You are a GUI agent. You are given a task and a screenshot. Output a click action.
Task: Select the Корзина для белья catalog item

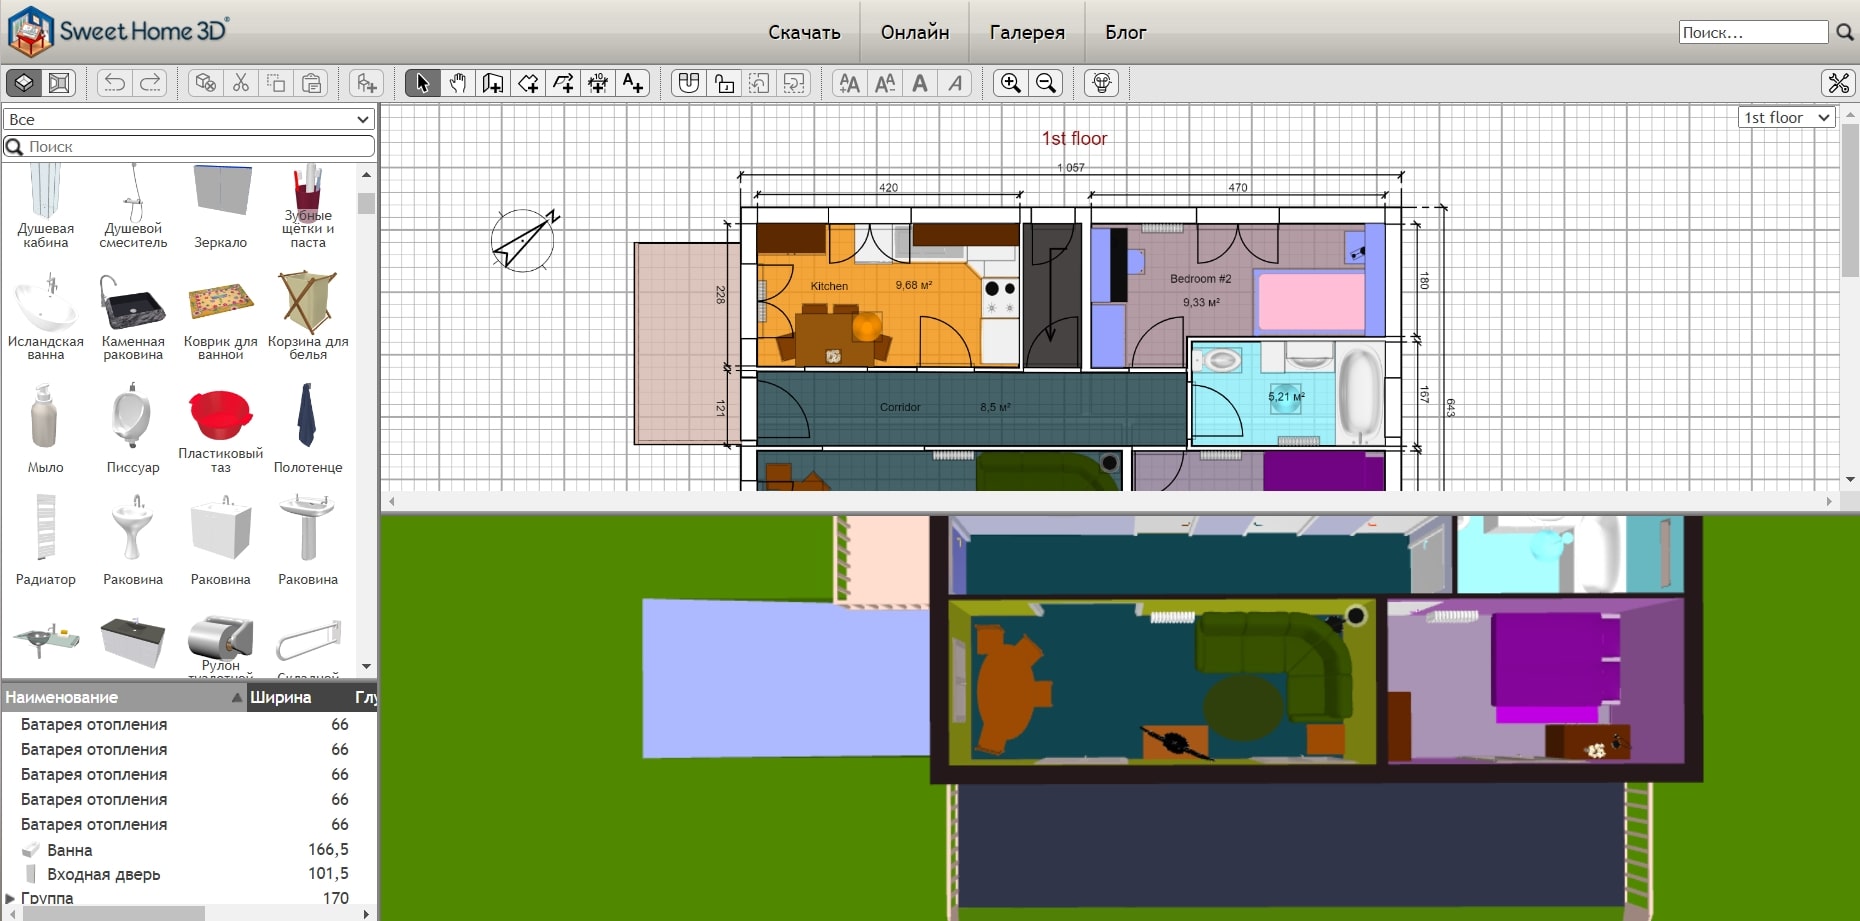point(308,315)
